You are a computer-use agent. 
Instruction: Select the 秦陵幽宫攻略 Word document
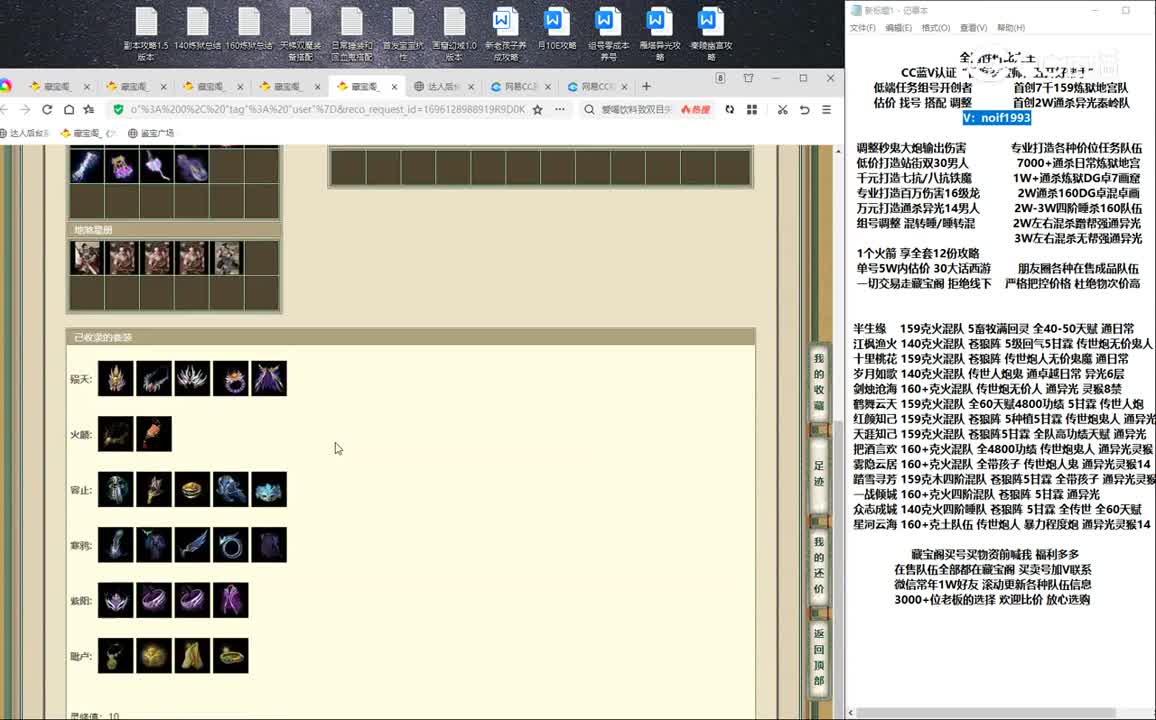(x=711, y=34)
